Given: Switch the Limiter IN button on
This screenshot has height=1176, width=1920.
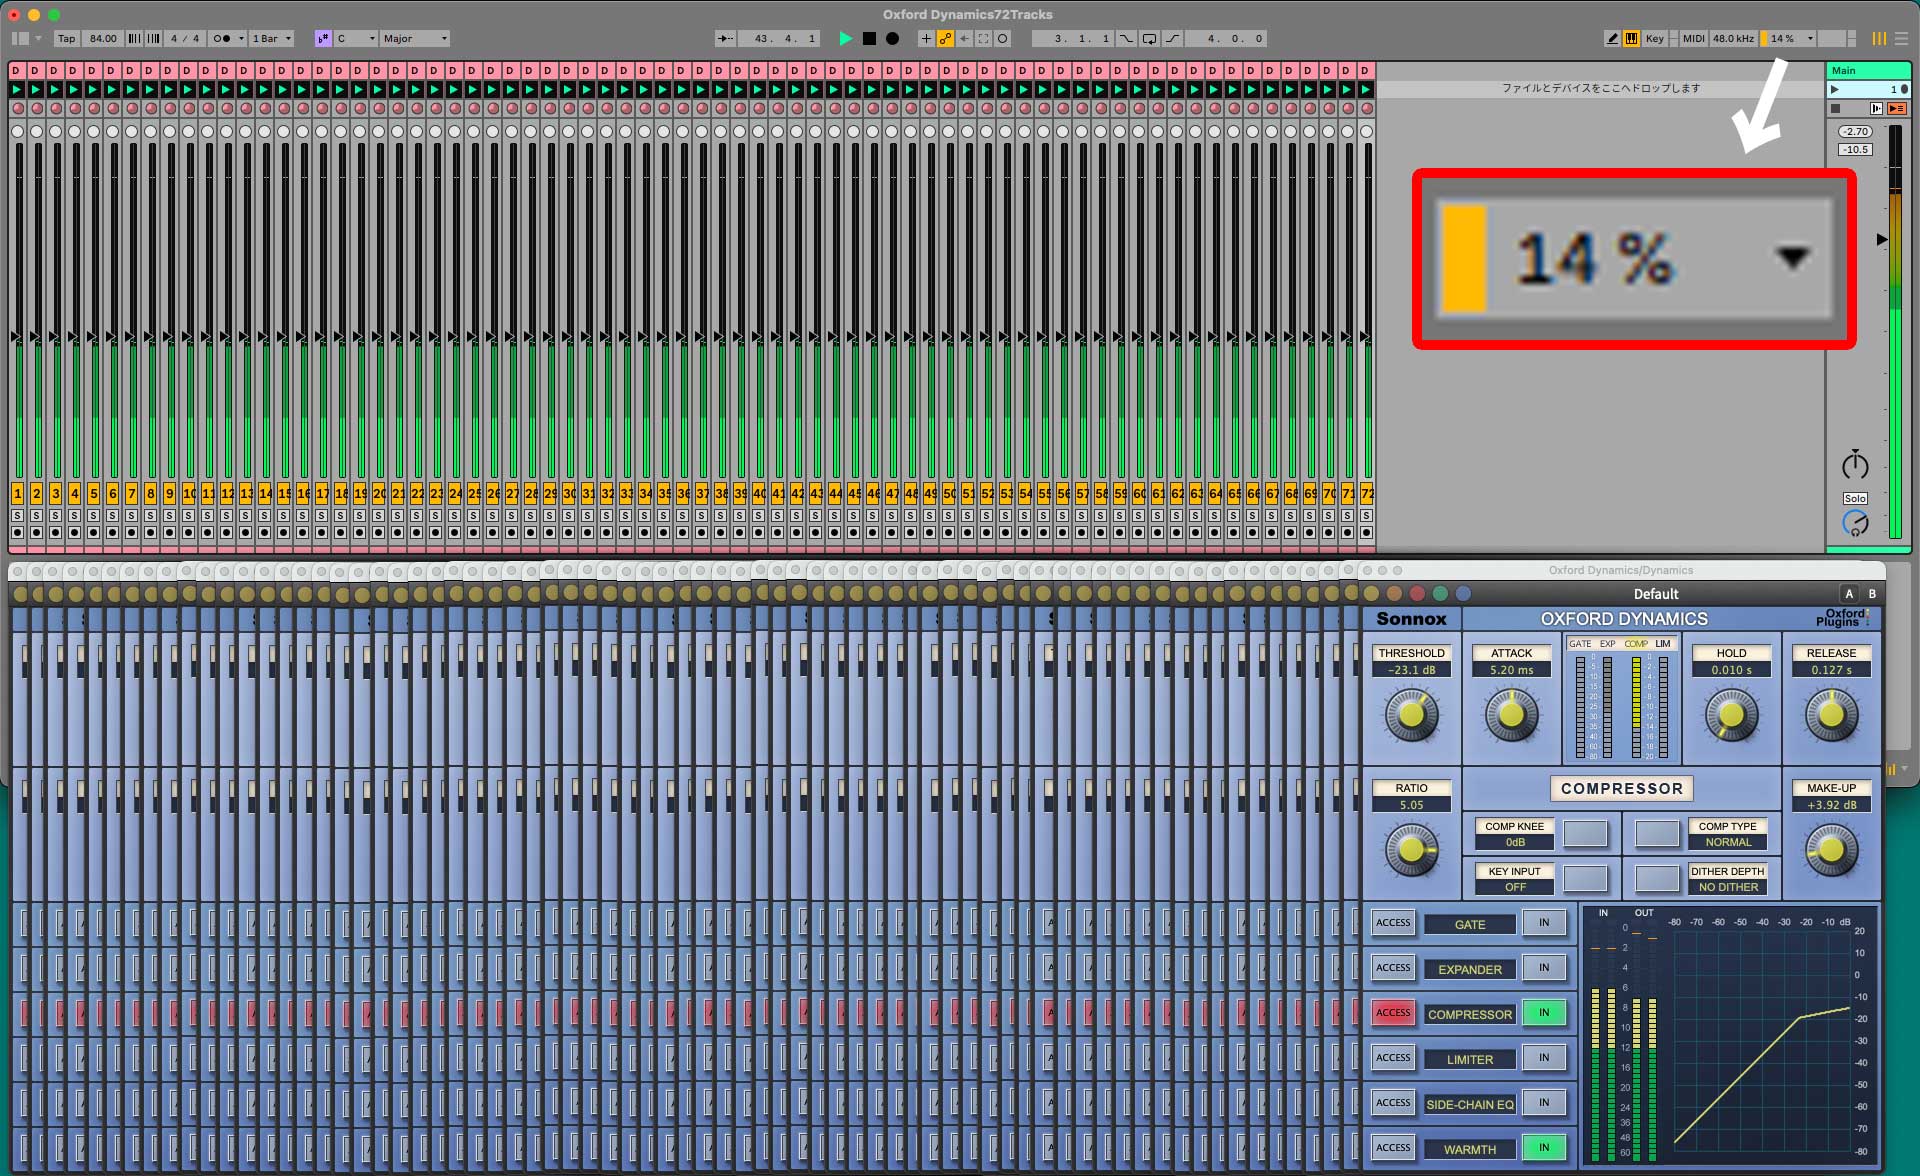Looking at the screenshot, I should click(x=1544, y=1058).
